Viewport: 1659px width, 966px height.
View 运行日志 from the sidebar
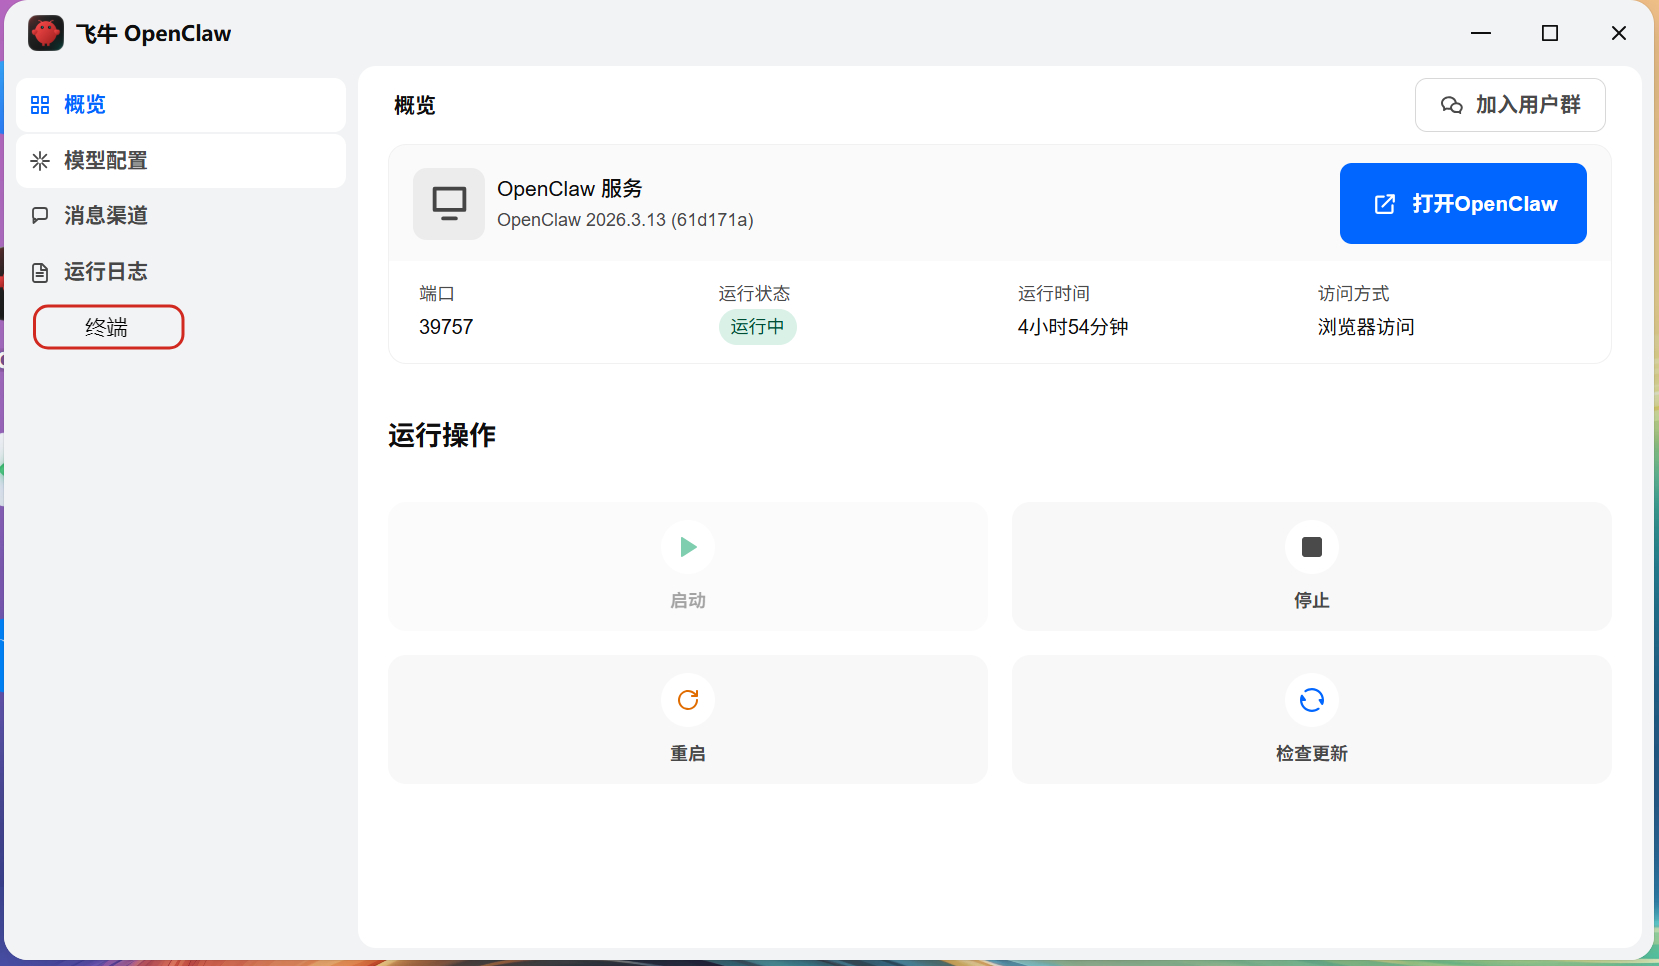pos(181,272)
